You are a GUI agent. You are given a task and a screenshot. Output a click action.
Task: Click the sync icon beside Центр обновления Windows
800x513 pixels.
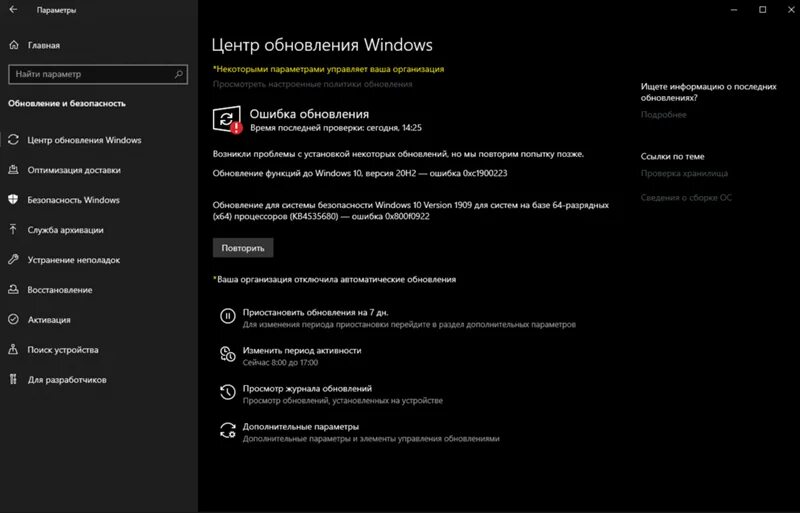[13, 139]
